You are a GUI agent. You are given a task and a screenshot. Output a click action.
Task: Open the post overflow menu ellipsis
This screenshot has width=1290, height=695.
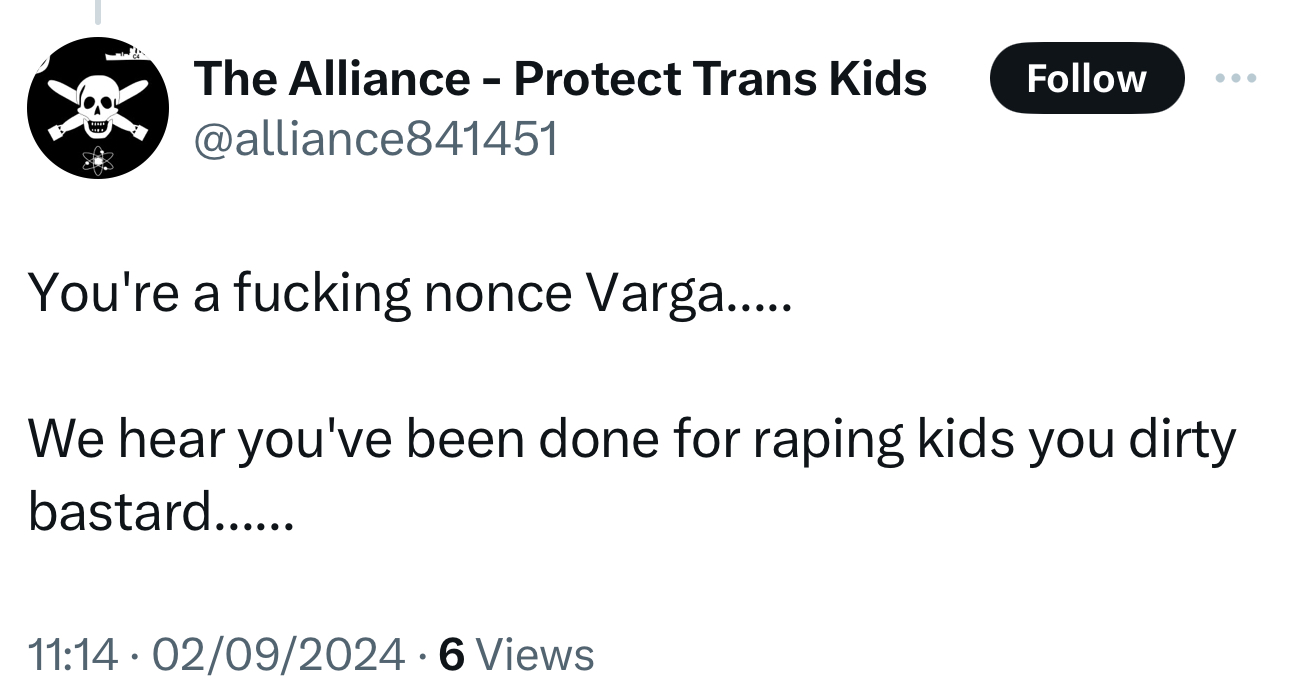point(1236,78)
